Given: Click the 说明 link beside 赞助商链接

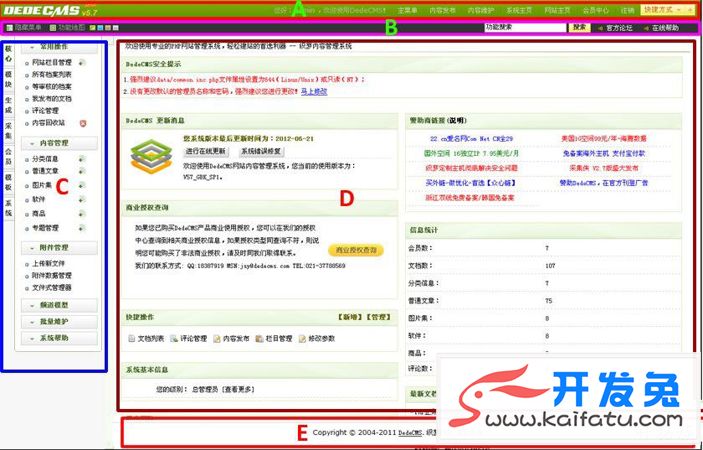Looking at the screenshot, I should 458,121.
